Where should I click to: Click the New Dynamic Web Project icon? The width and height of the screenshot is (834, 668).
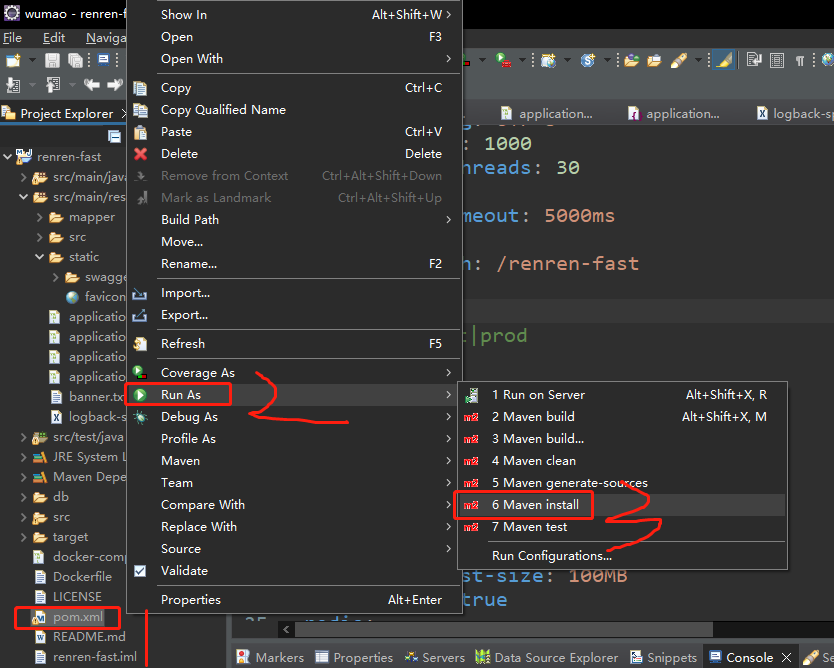coord(548,60)
